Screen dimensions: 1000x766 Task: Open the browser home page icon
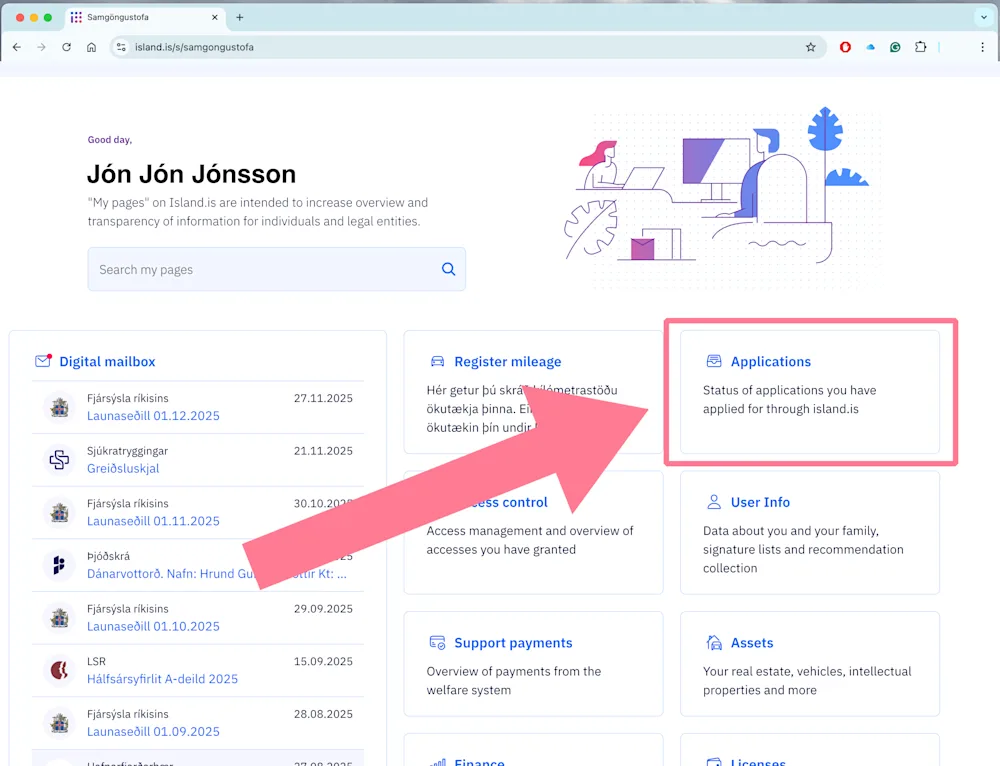point(91,47)
